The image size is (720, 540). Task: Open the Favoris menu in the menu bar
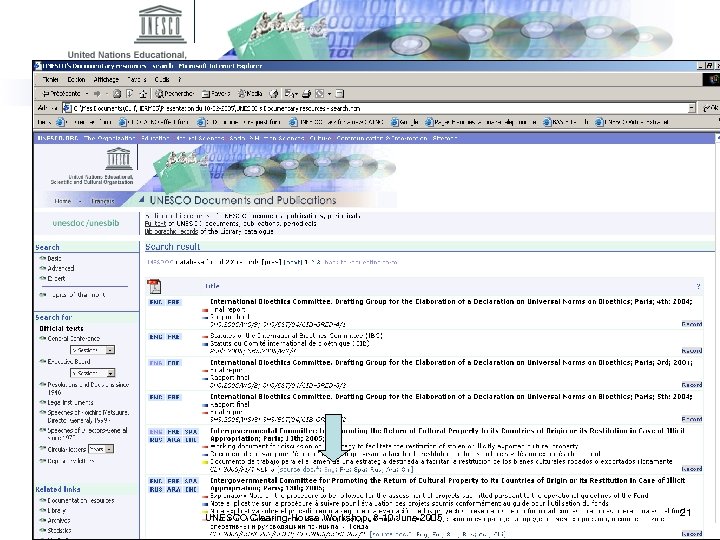(136, 79)
